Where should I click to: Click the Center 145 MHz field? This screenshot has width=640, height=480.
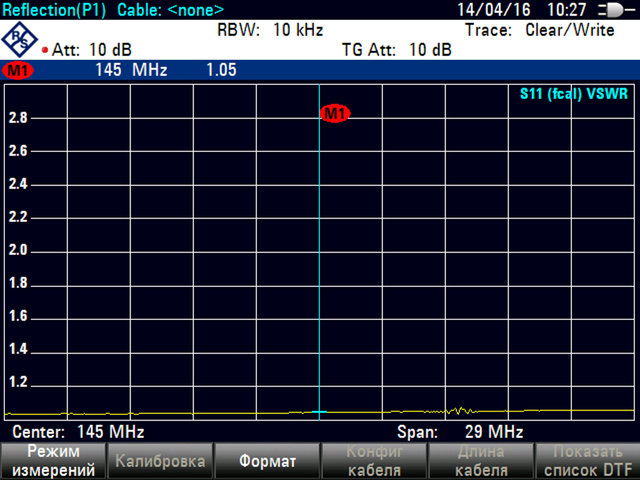[x=78, y=432]
